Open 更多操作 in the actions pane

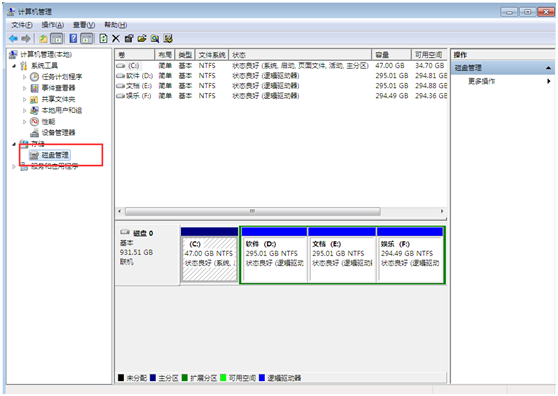481,81
